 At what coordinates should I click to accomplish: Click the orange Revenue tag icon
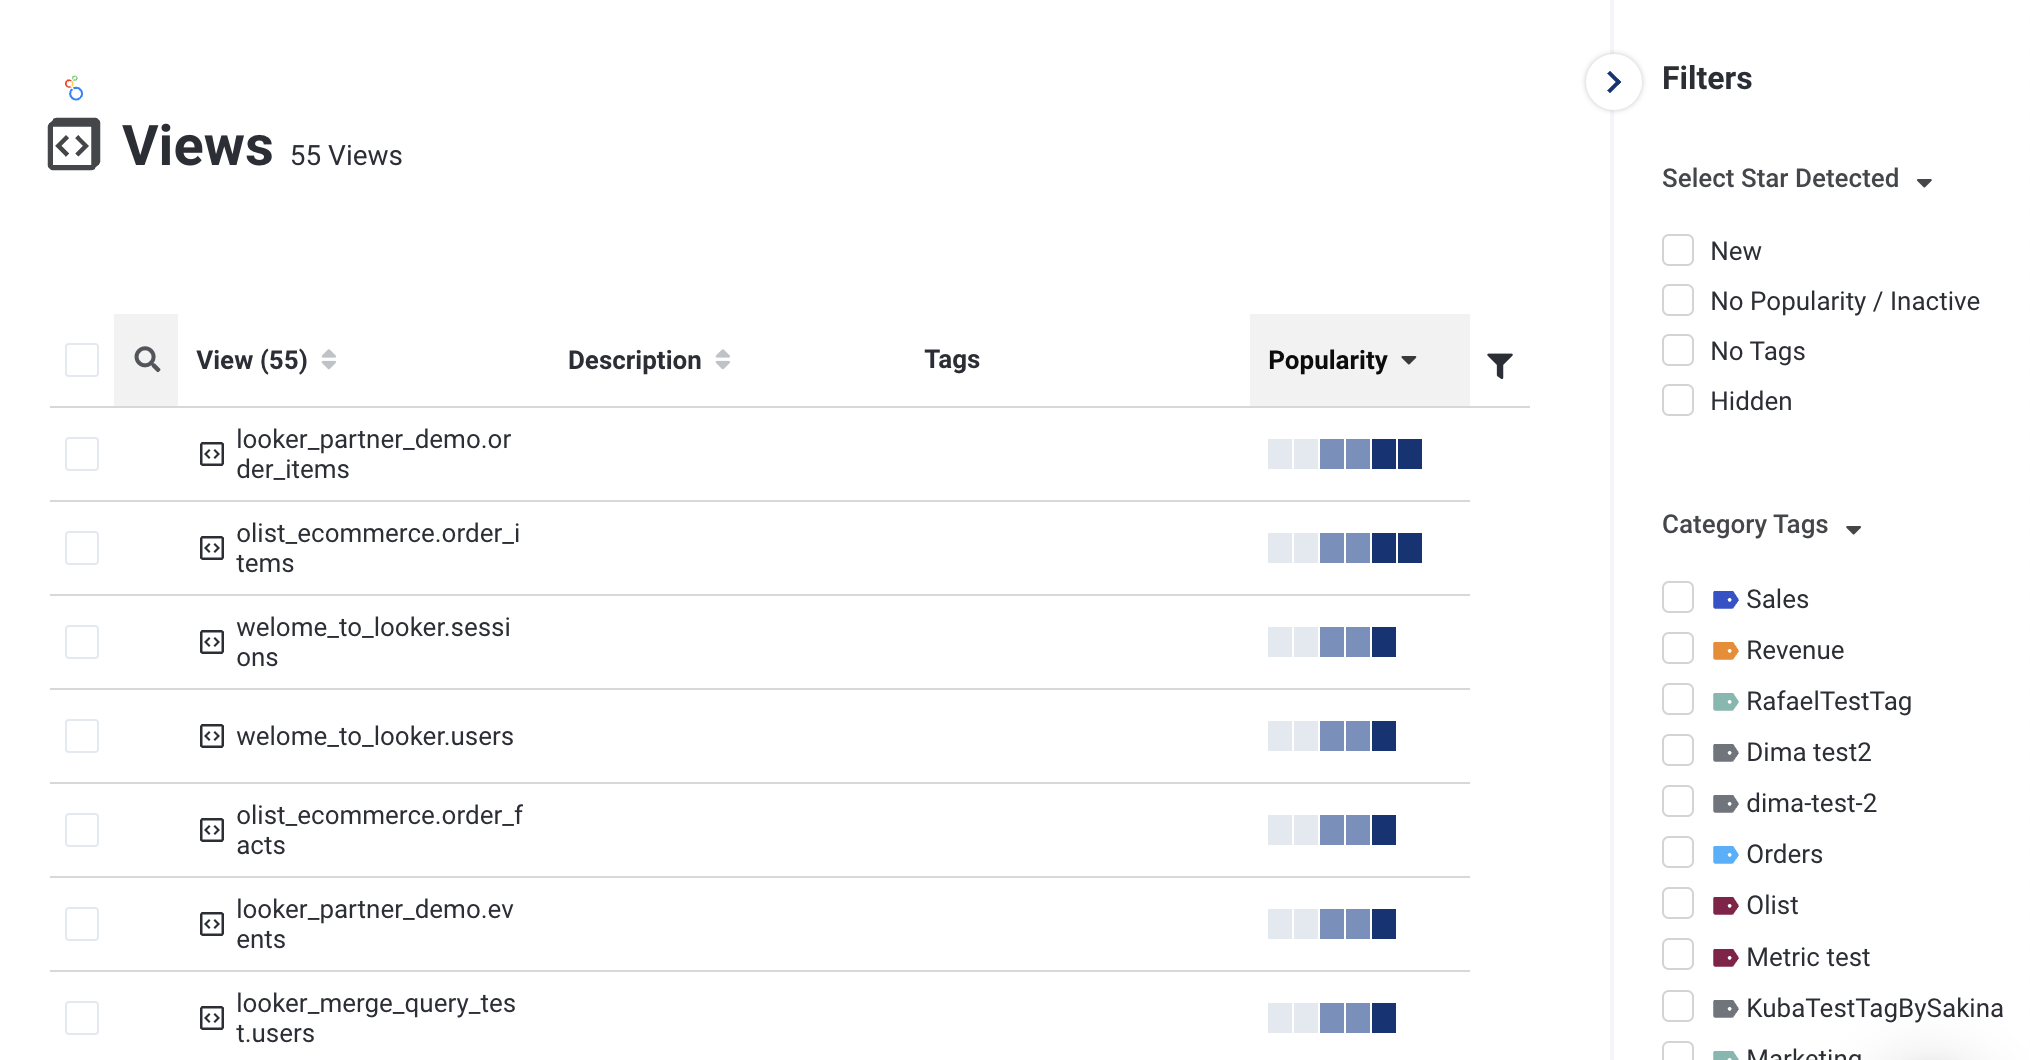coord(1725,651)
